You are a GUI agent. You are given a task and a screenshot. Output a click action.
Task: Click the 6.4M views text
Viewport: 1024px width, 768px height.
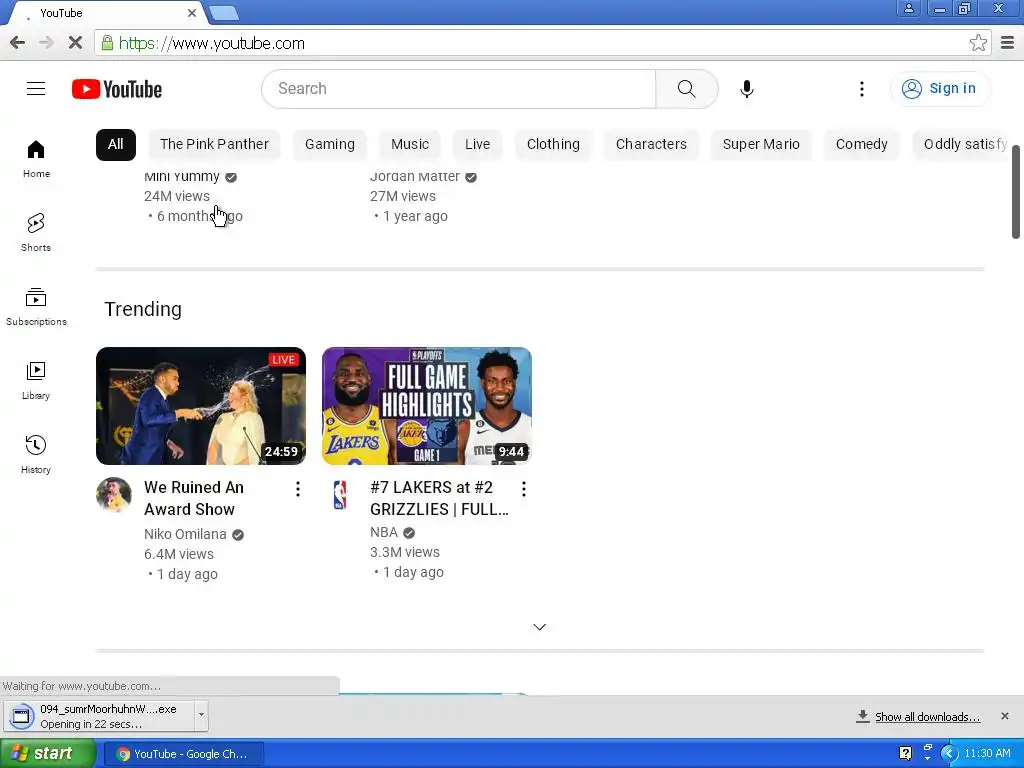click(178, 554)
